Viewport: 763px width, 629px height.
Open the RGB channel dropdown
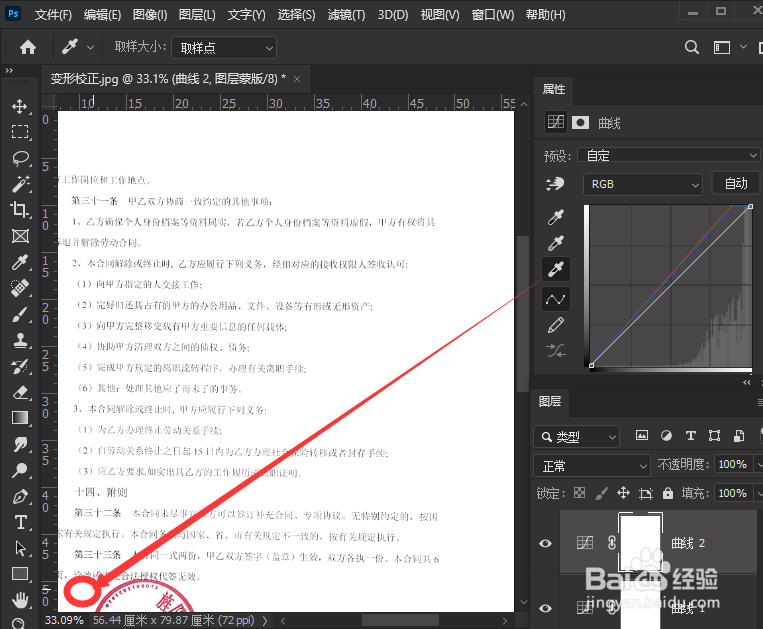click(643, 184)
